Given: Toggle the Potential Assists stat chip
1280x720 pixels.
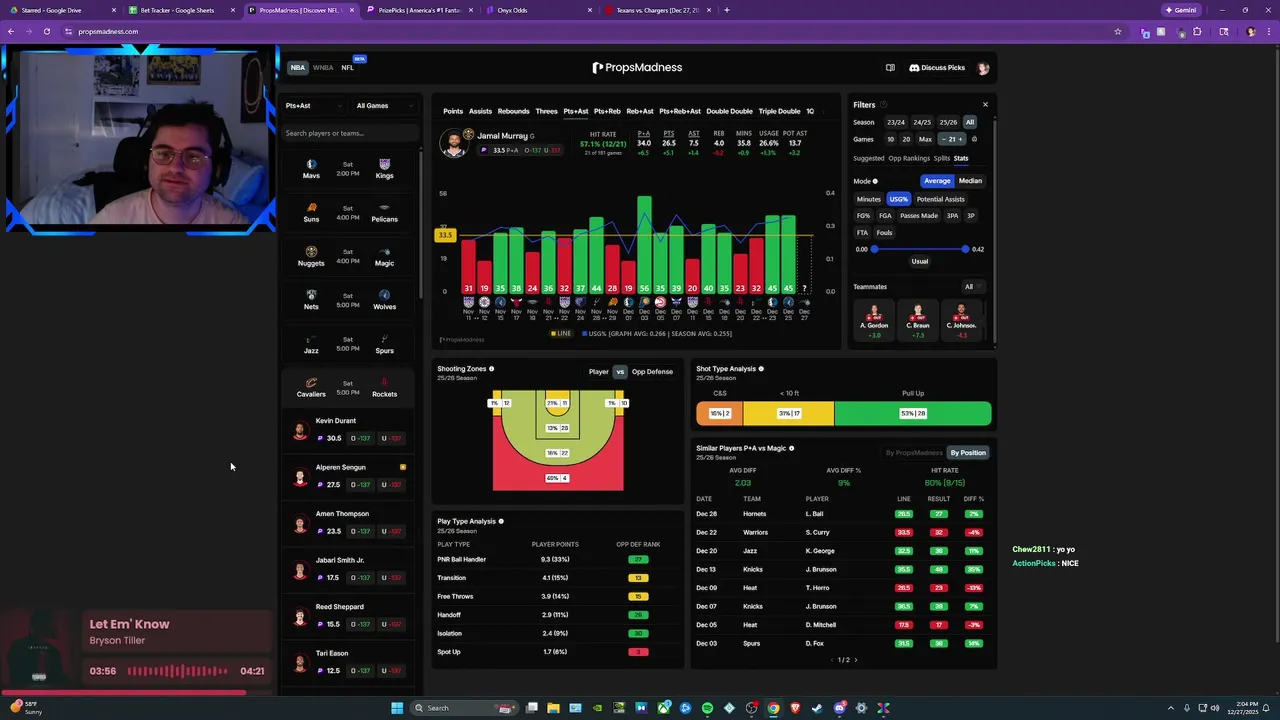Looking at the screenshot, I should click(x=940, y=199).
